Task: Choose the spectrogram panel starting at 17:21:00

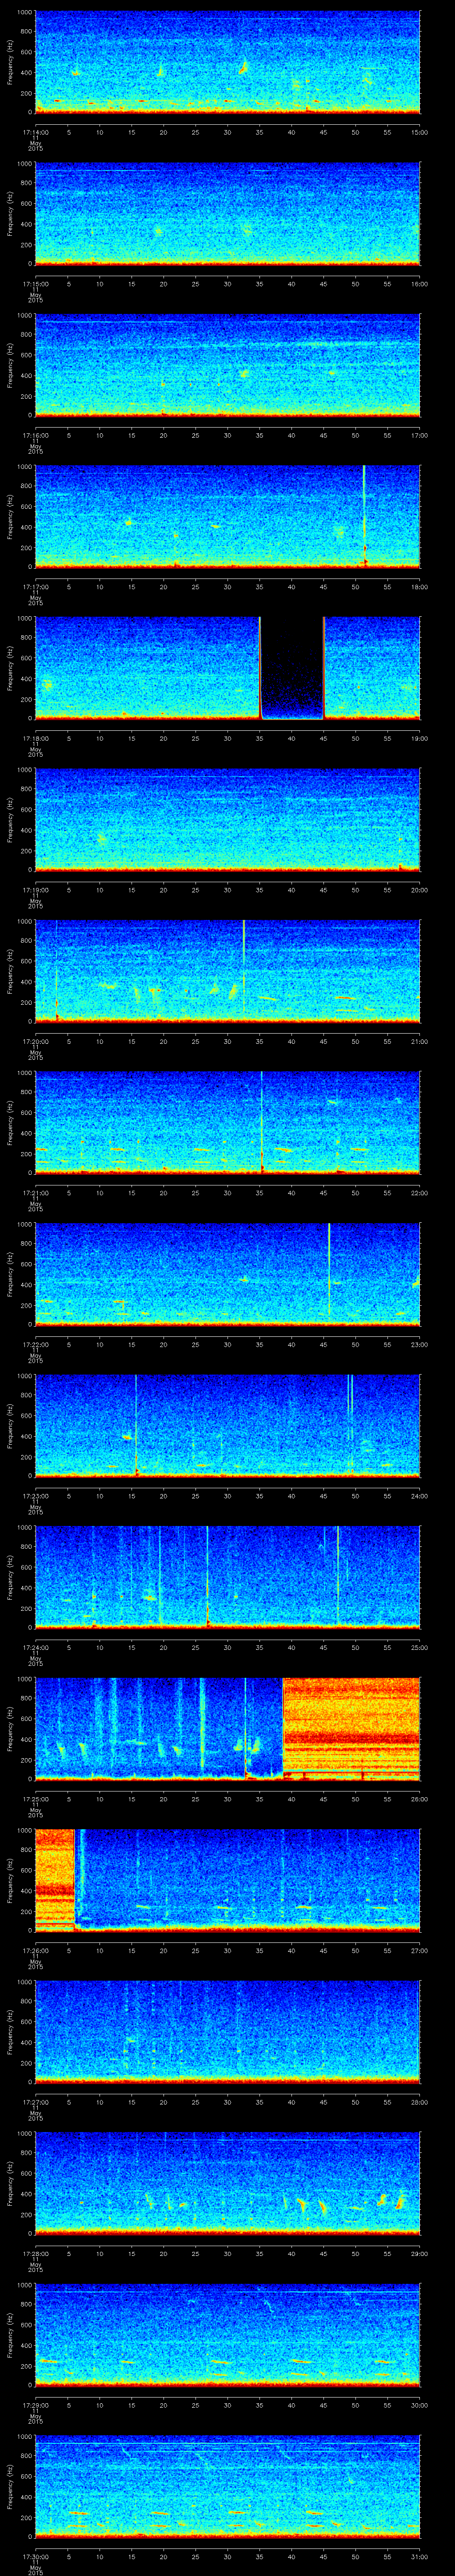Action: [228, 1123]
